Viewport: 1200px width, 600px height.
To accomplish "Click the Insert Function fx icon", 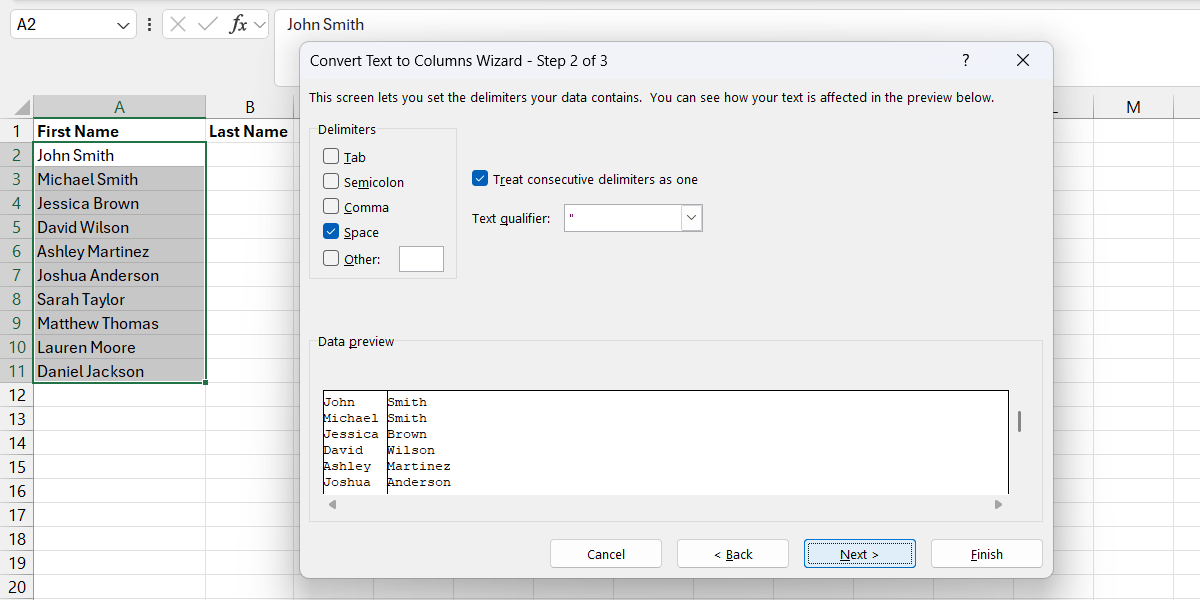I will tap(238, 25).
